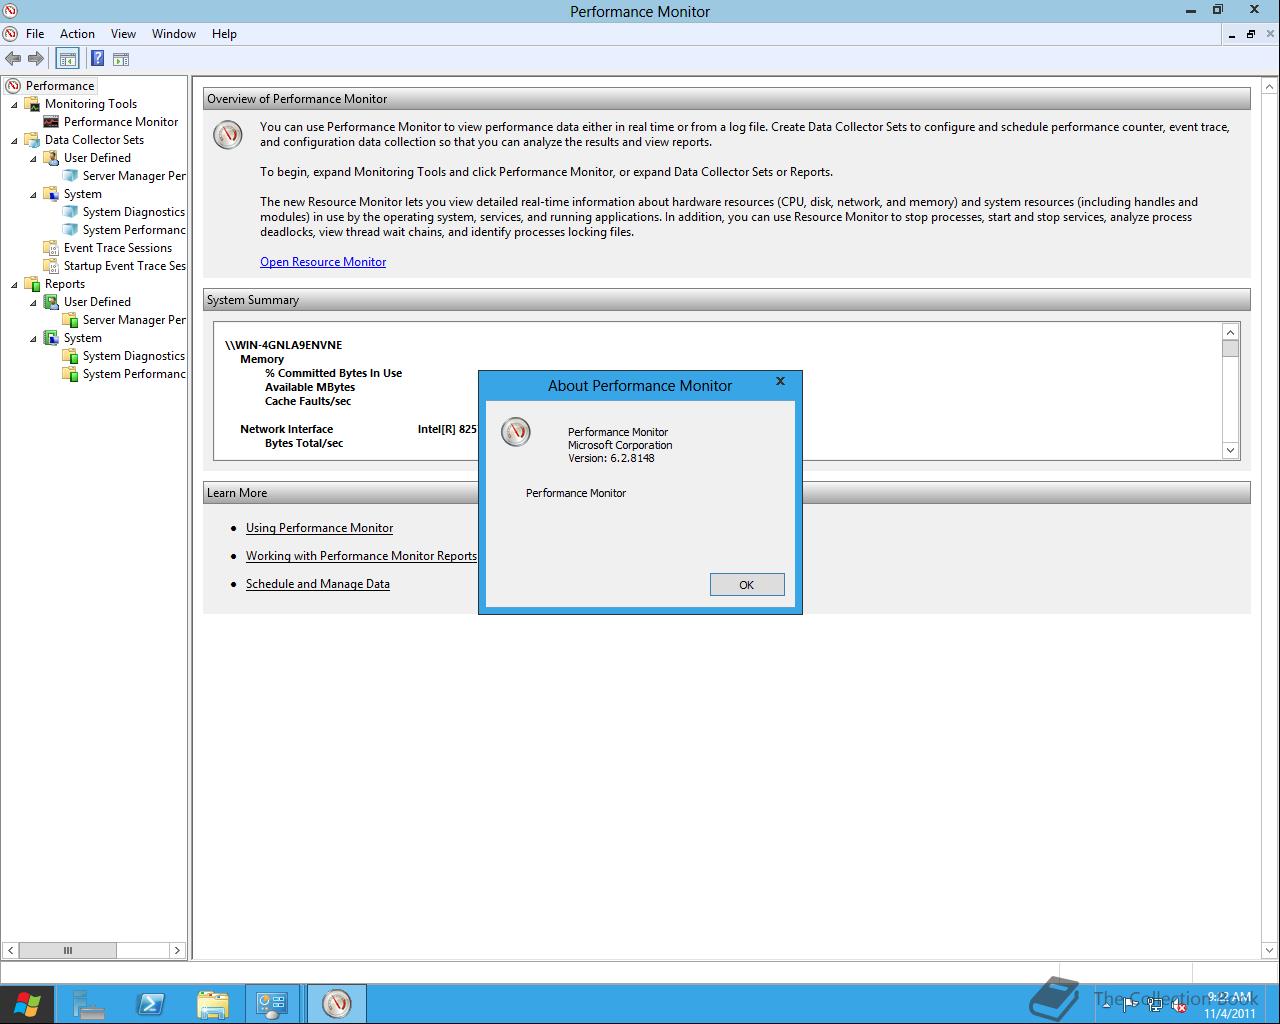Click the Reports folder icon
The image size is (1280, 1024).
32,284
